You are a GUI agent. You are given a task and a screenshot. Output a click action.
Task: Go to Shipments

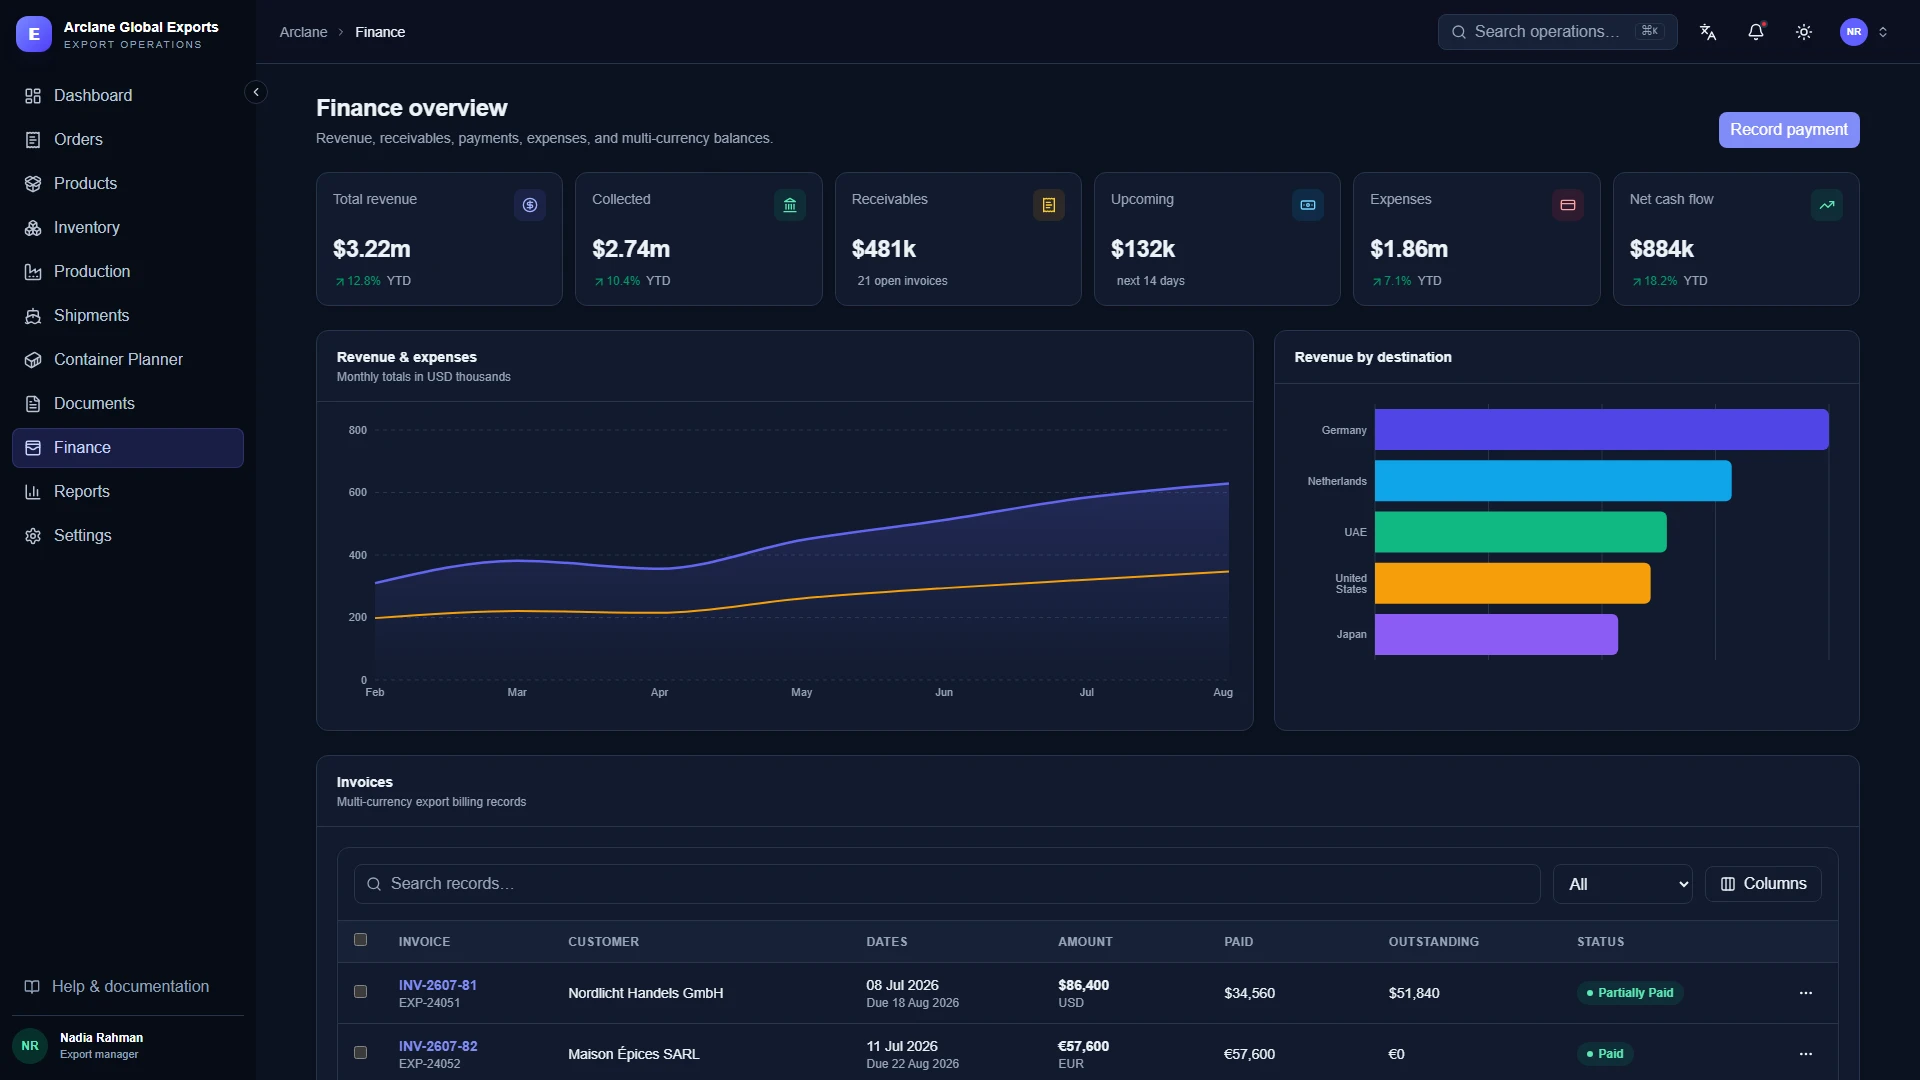pos(128,316)
